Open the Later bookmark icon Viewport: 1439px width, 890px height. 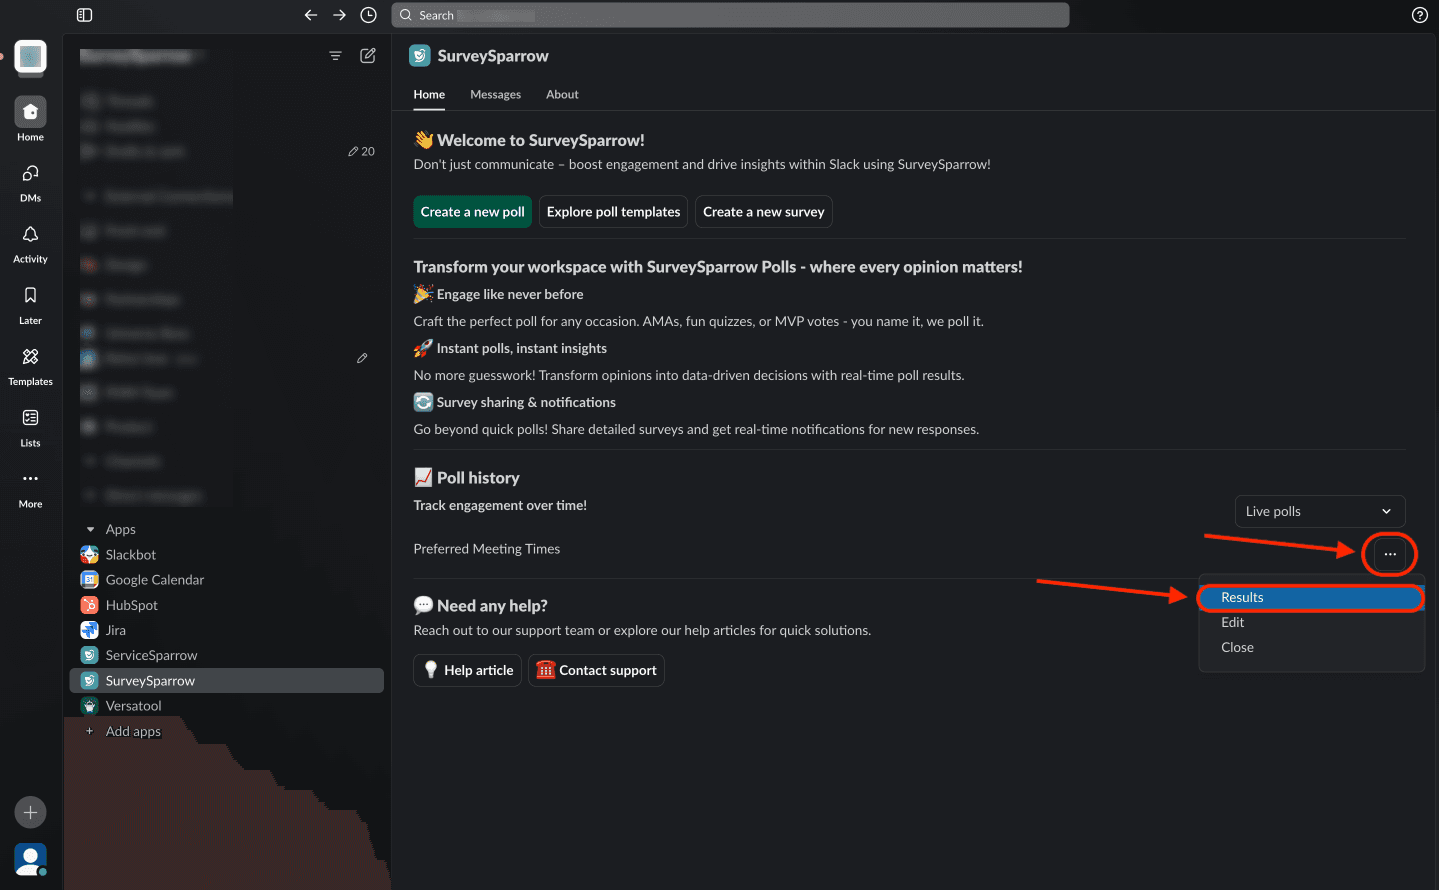tap(30, 296)
